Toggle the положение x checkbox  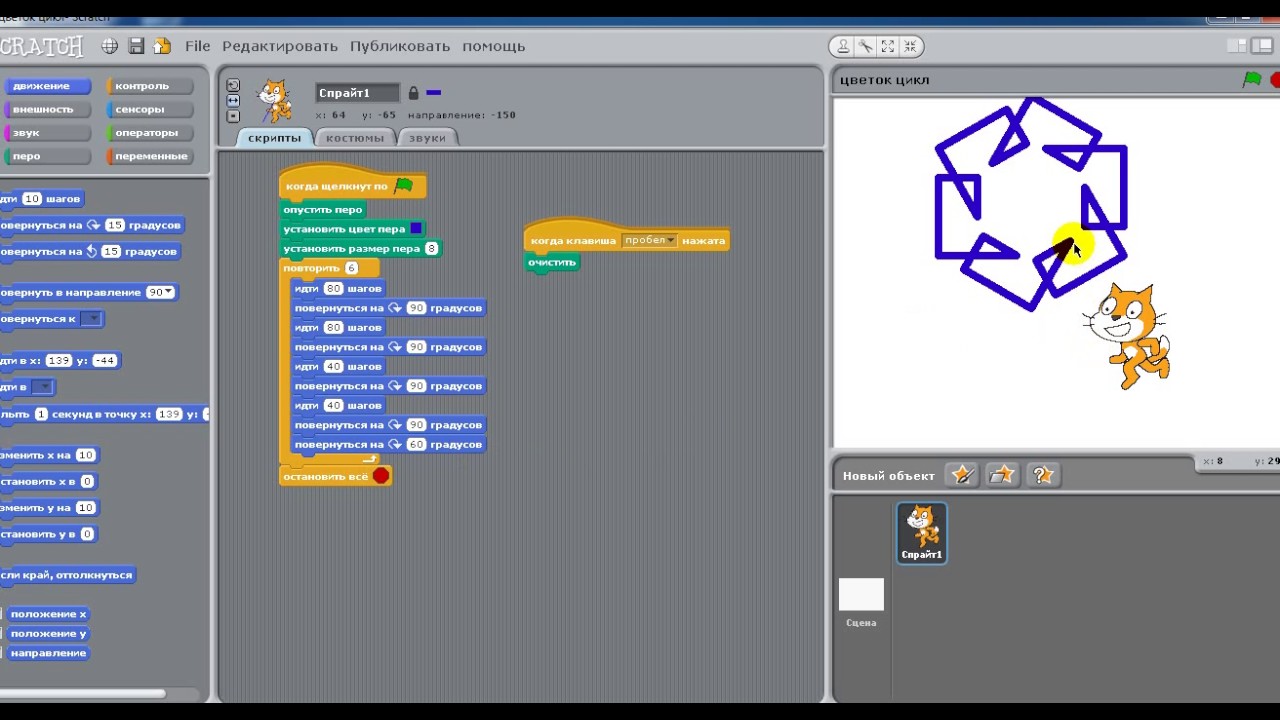pos(1,614)
